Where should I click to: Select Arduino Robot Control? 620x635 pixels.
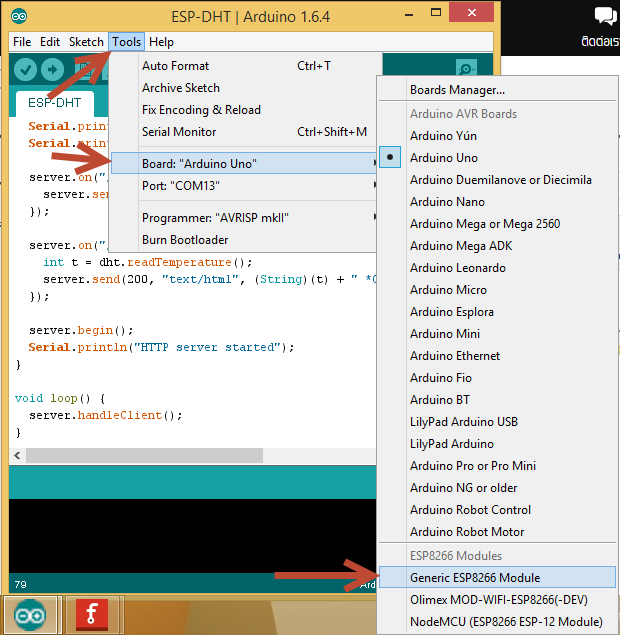(497, 509)
